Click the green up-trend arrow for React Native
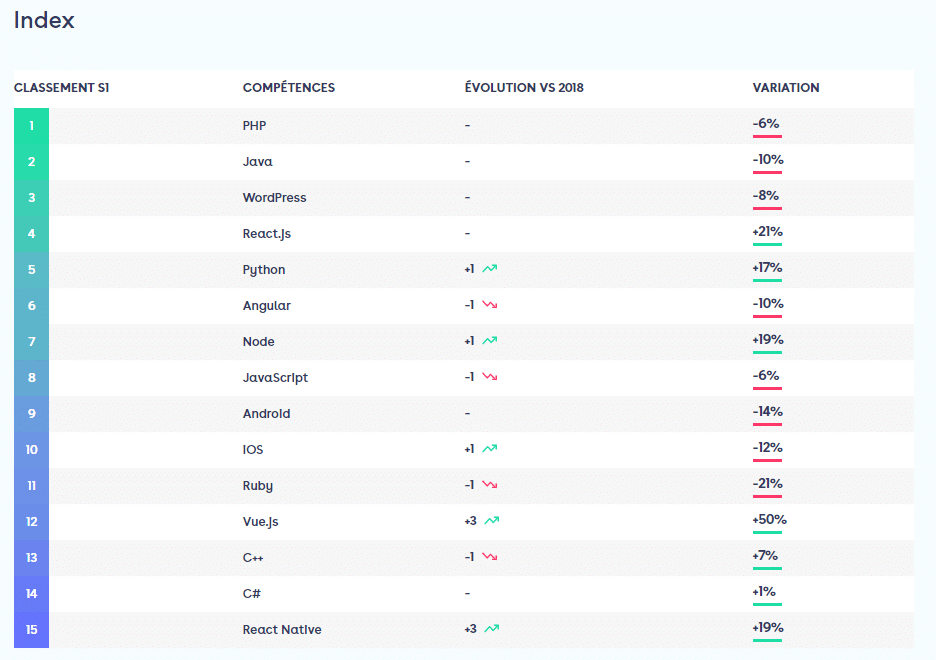The width and height of the screenshot is (936, 660). 491,629
